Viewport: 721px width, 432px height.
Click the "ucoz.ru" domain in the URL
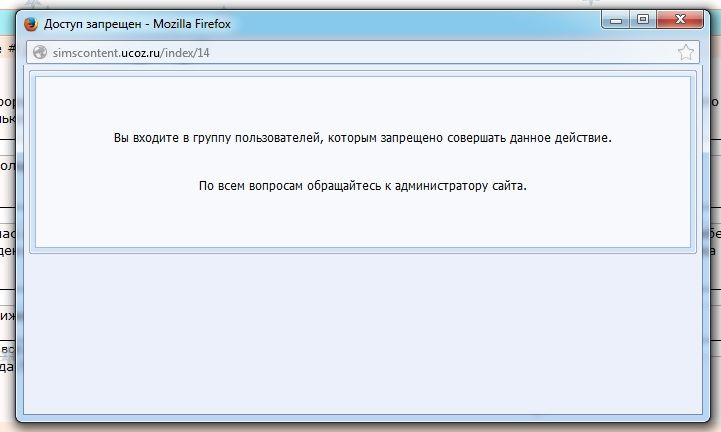140,52
